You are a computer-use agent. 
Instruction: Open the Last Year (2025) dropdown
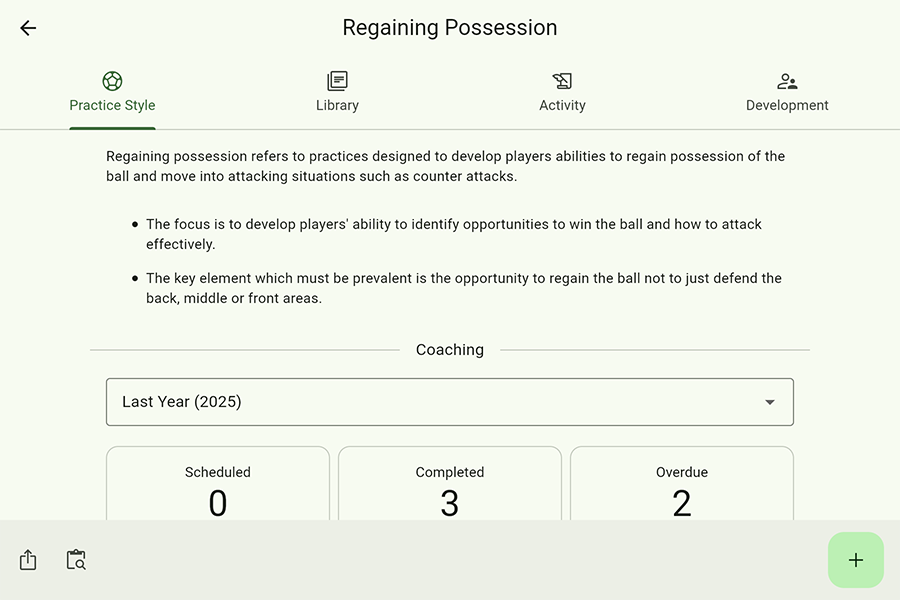pos(449,402)
